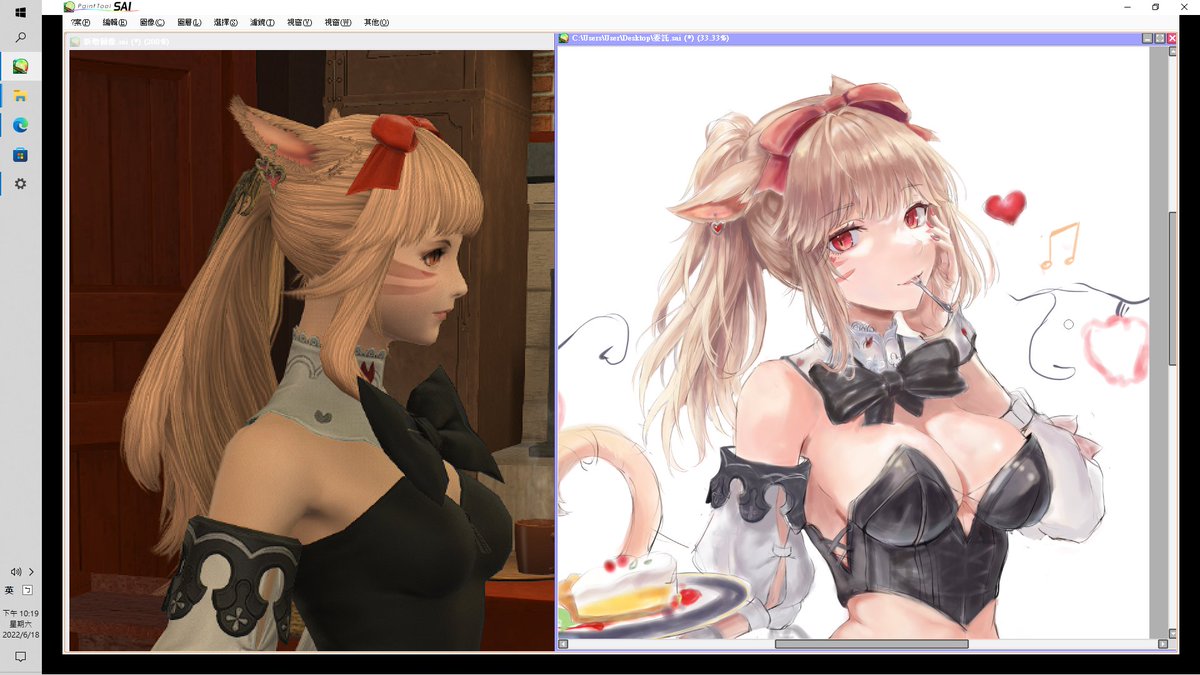Close the right drawing document window
Image resolution: width=1200 pixels, height=675 pixels.
click(1172, 38)
